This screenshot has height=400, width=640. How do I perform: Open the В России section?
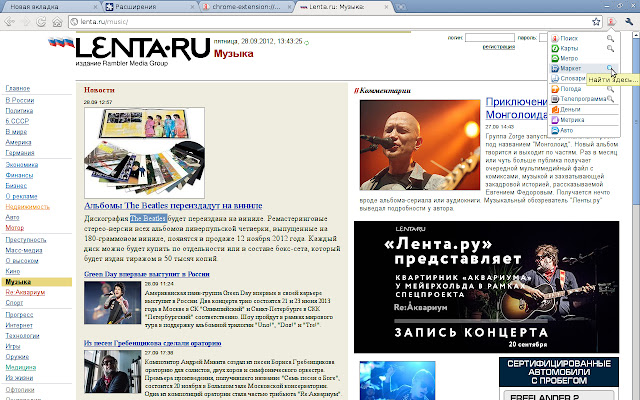[x=20, y=100]
